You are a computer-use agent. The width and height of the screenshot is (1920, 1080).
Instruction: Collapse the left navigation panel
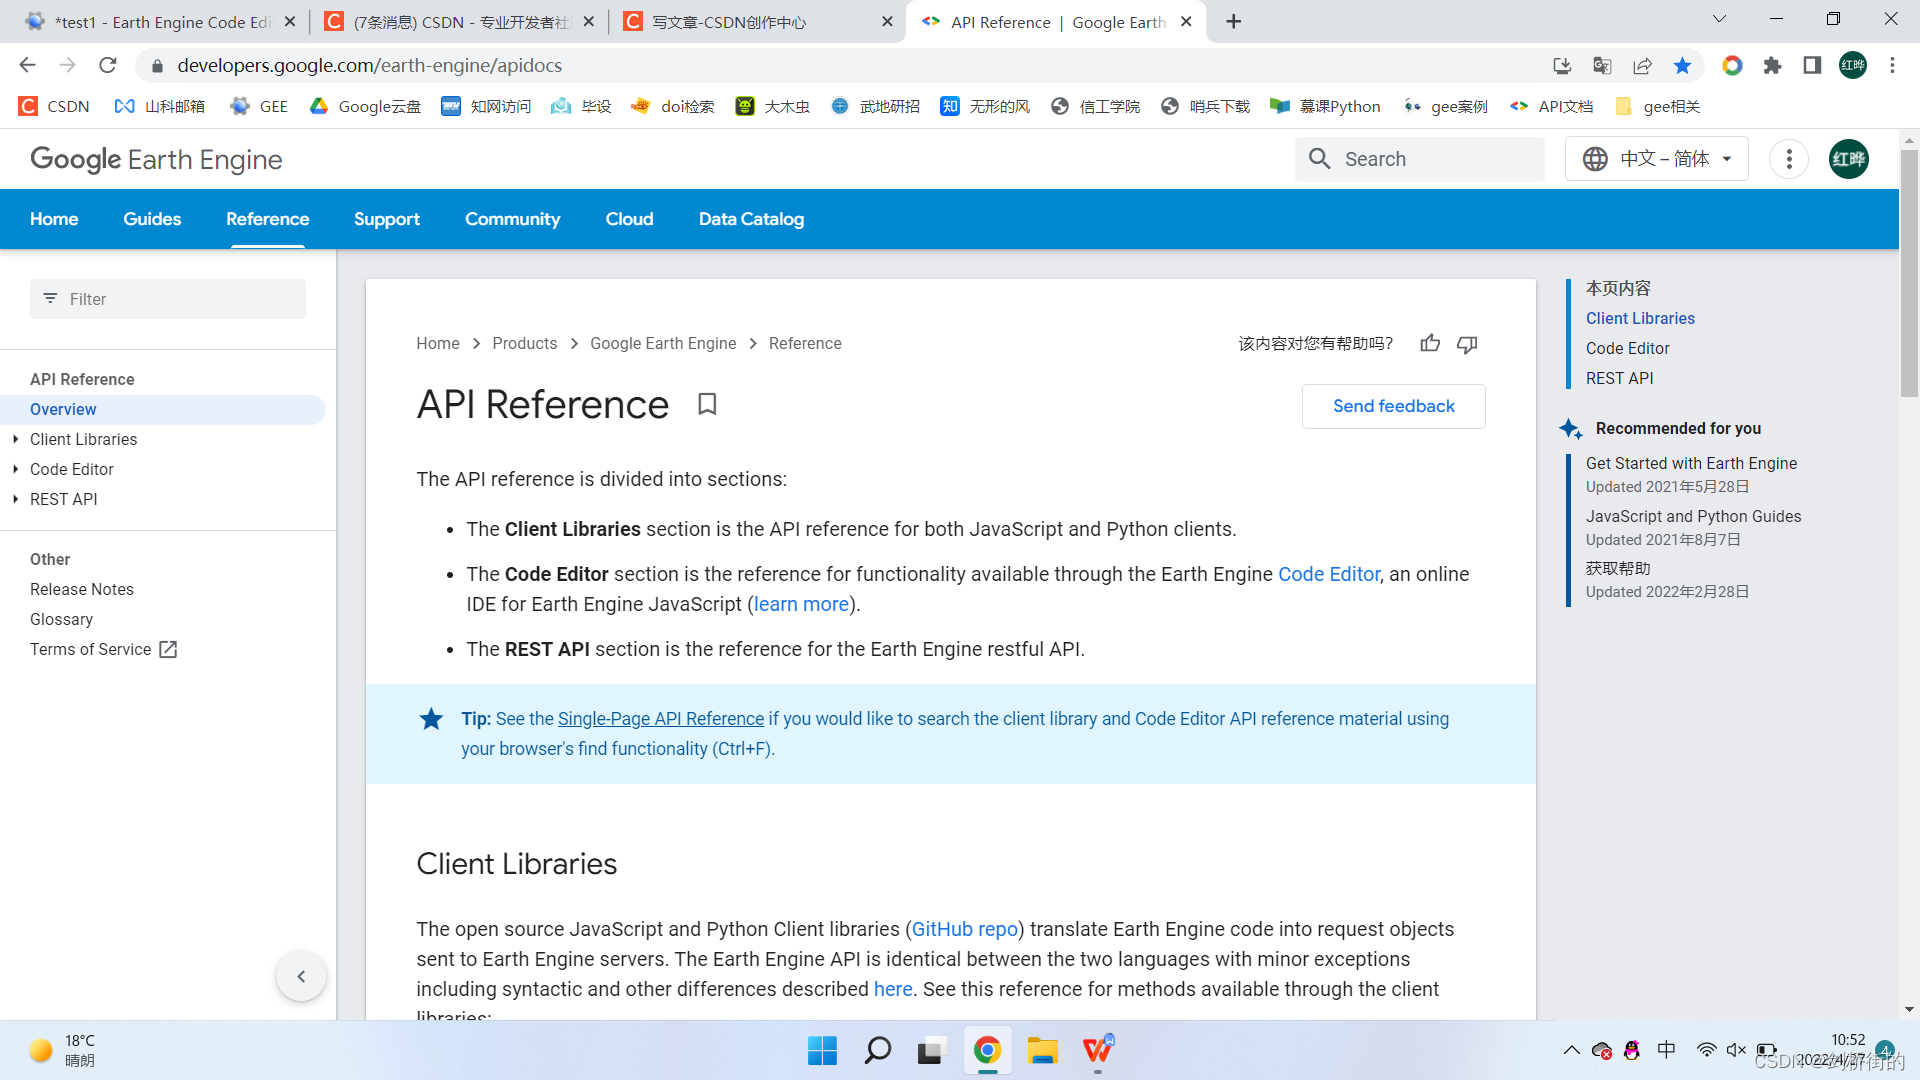point(301,976)
